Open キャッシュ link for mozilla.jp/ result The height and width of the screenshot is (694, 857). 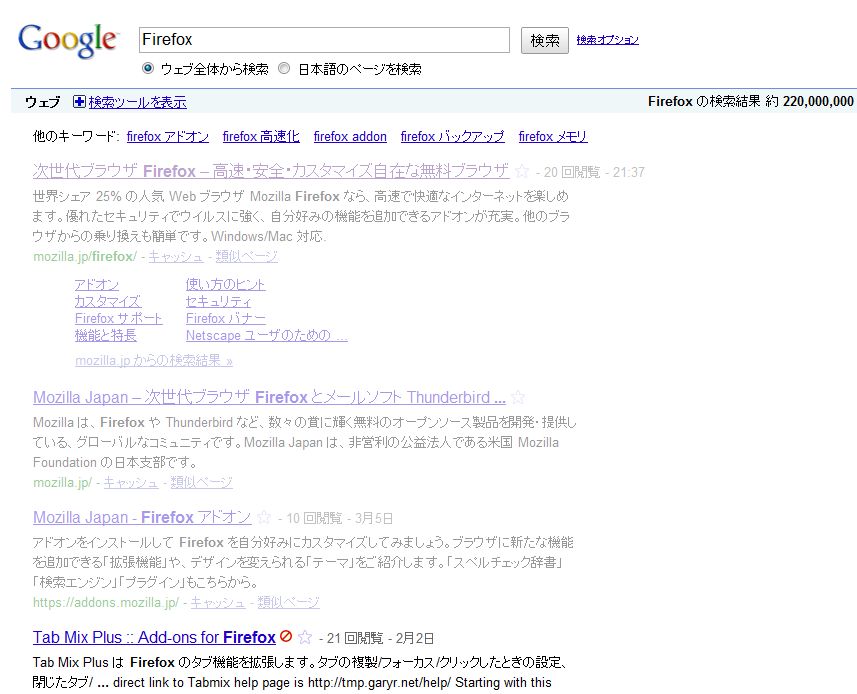coord(131,483)
